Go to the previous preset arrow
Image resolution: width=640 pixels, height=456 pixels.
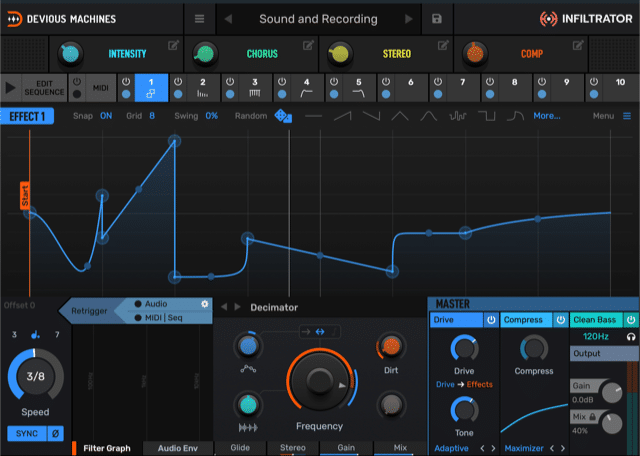[228, 19]
